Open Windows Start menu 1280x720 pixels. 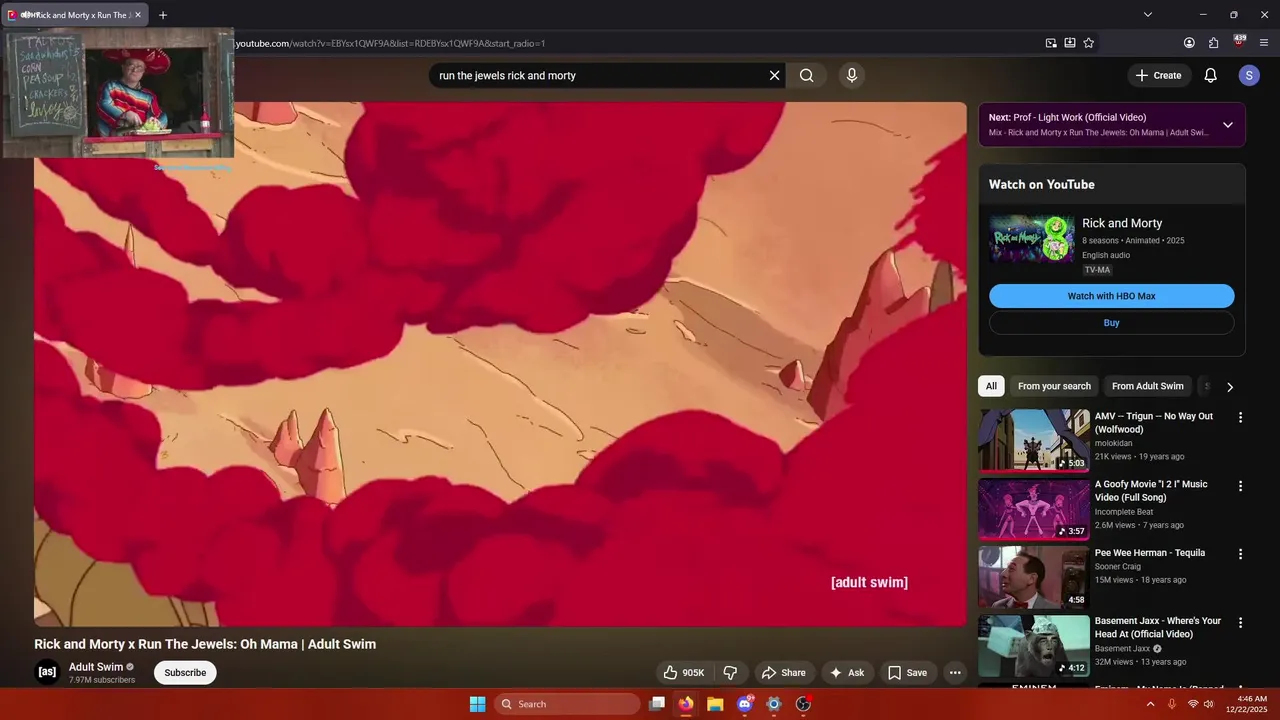pyautogui.click(x=477, y=704)
